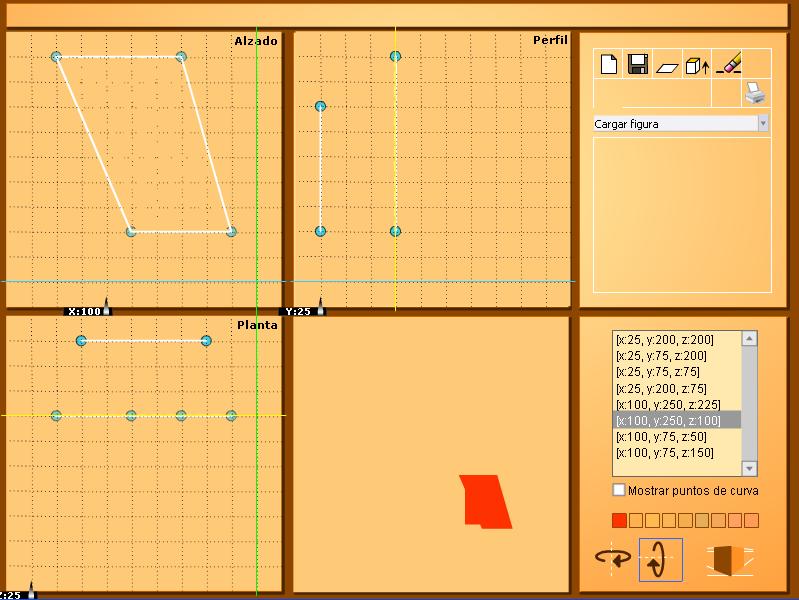The image size is (799, 600).
Task: Click the Y:25 slider marker
Action: point(321,307)
